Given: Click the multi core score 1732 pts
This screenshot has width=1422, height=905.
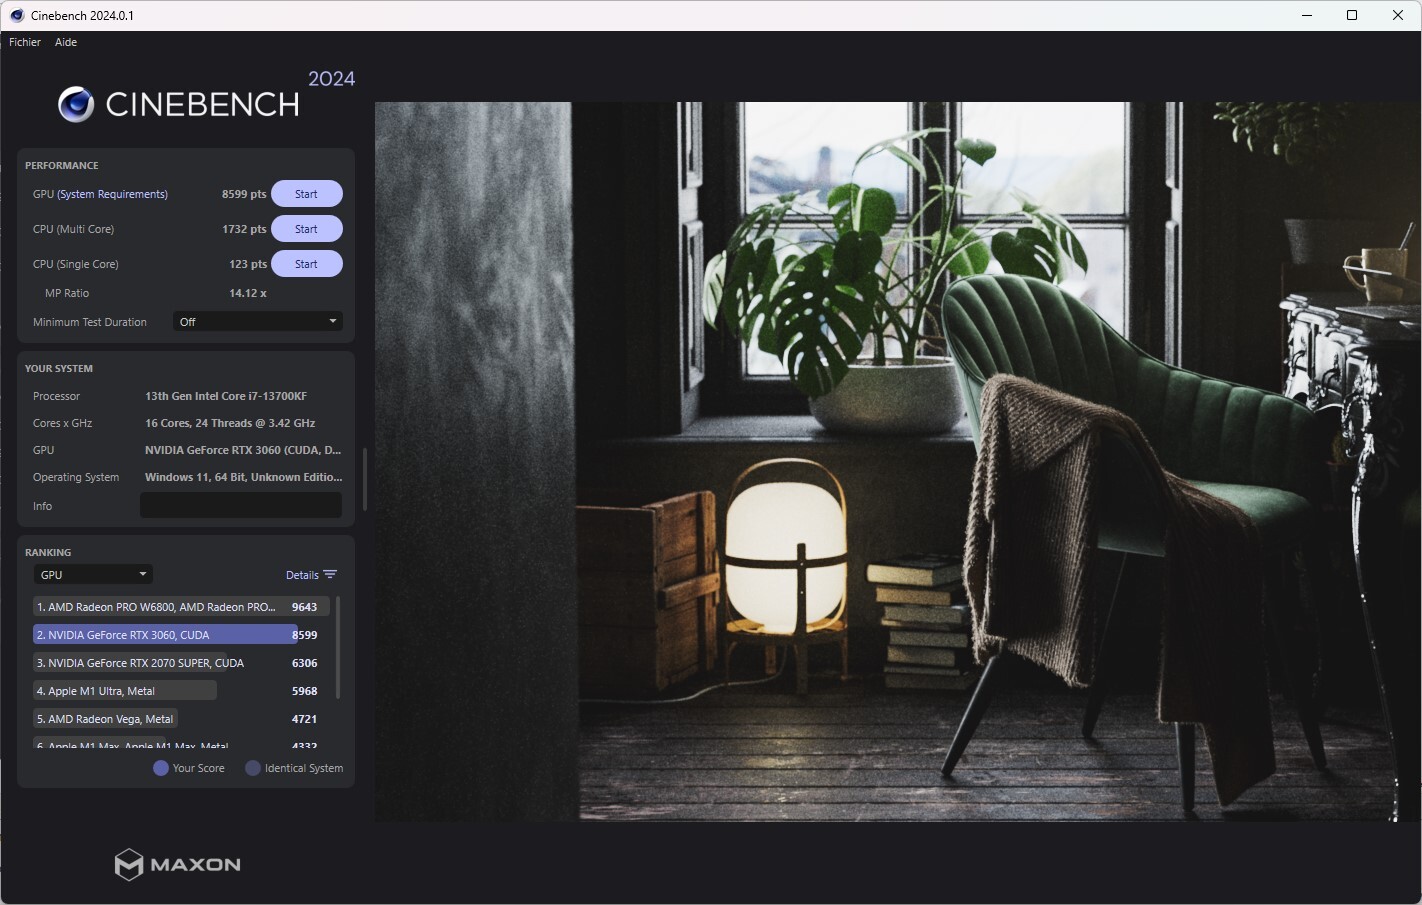Looking at the screenshot, I should [x=244, y=229].
